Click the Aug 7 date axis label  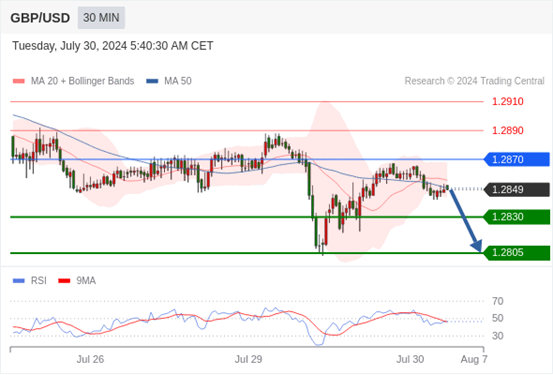[x=474, y=359]
